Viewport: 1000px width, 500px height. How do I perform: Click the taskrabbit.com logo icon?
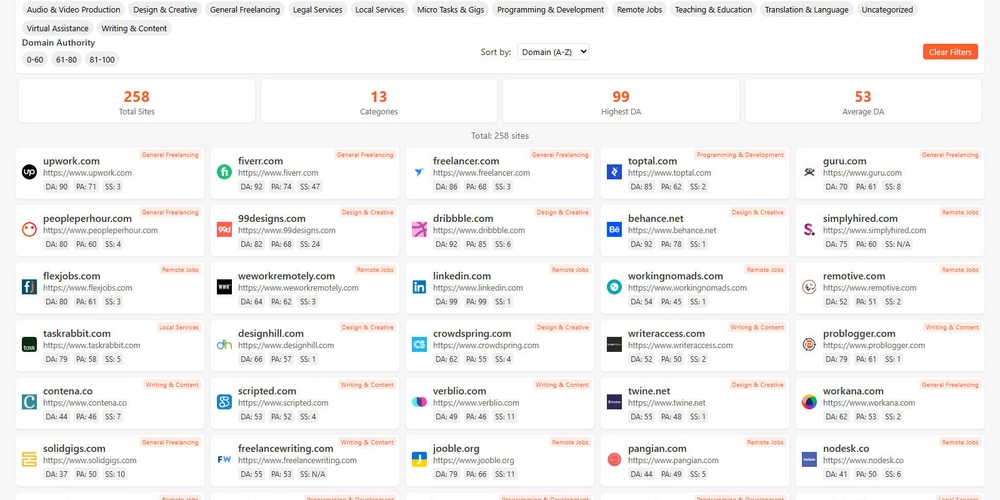pos(29,344)
